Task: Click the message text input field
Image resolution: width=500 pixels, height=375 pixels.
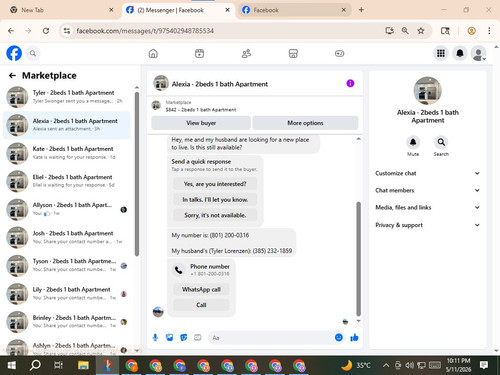Action: tap(270, 338)
